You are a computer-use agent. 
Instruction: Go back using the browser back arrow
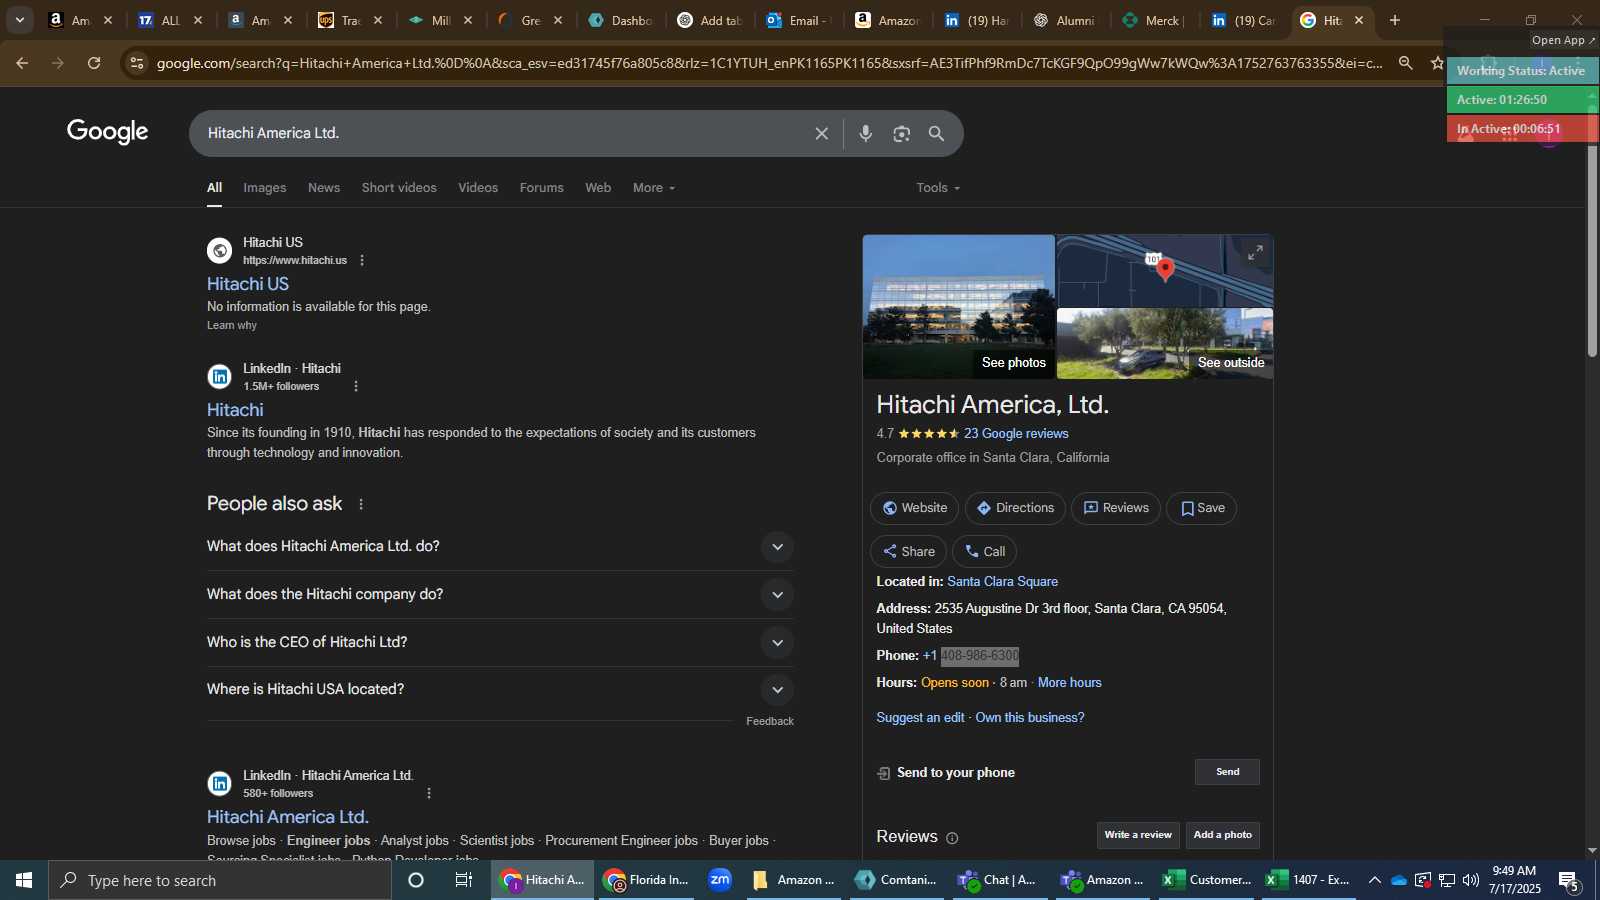click(x=22, y=63)
